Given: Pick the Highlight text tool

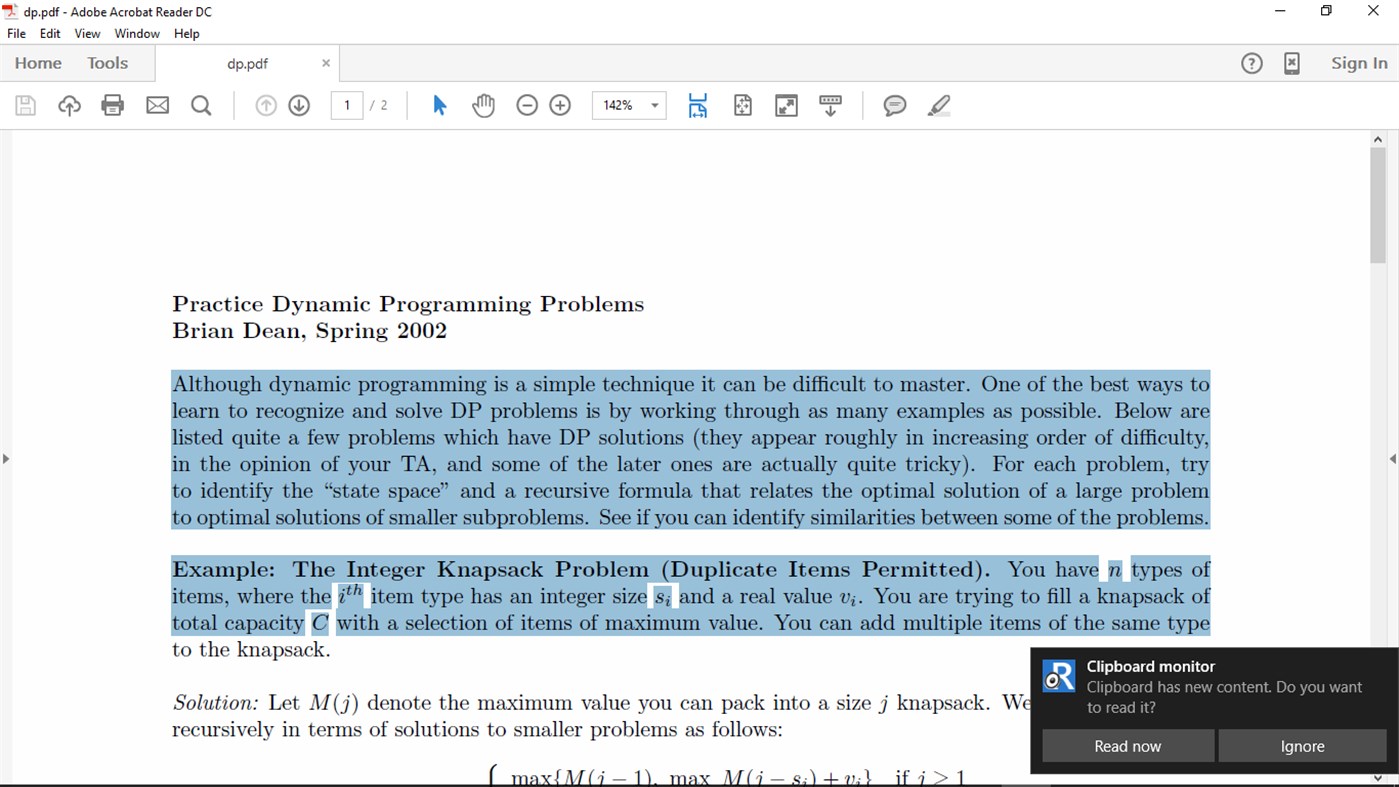Looking at the screenshot, I should [x=937, y=104].
